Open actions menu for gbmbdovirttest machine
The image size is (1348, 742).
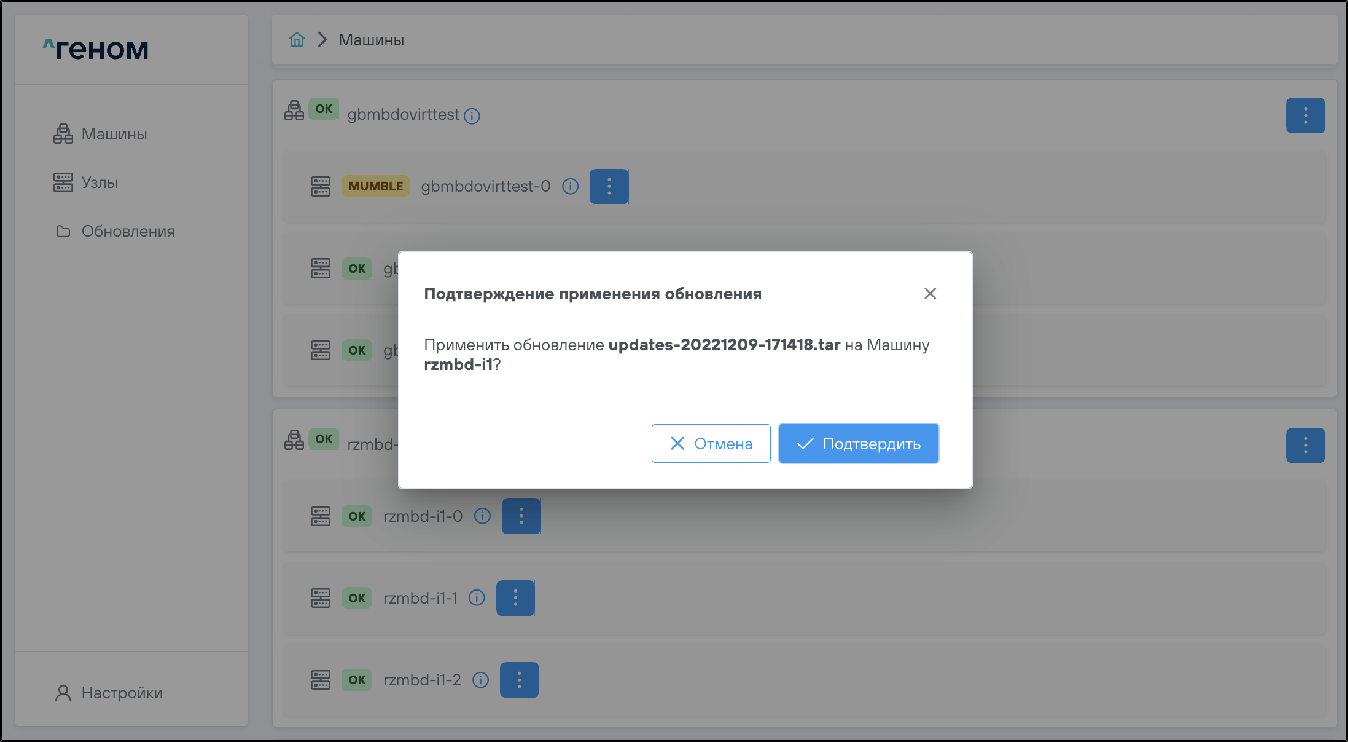click(1304, 116)
